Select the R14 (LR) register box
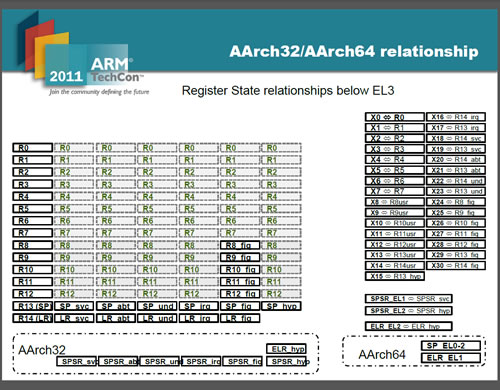The image size is (500, 390). coord(33,318)
